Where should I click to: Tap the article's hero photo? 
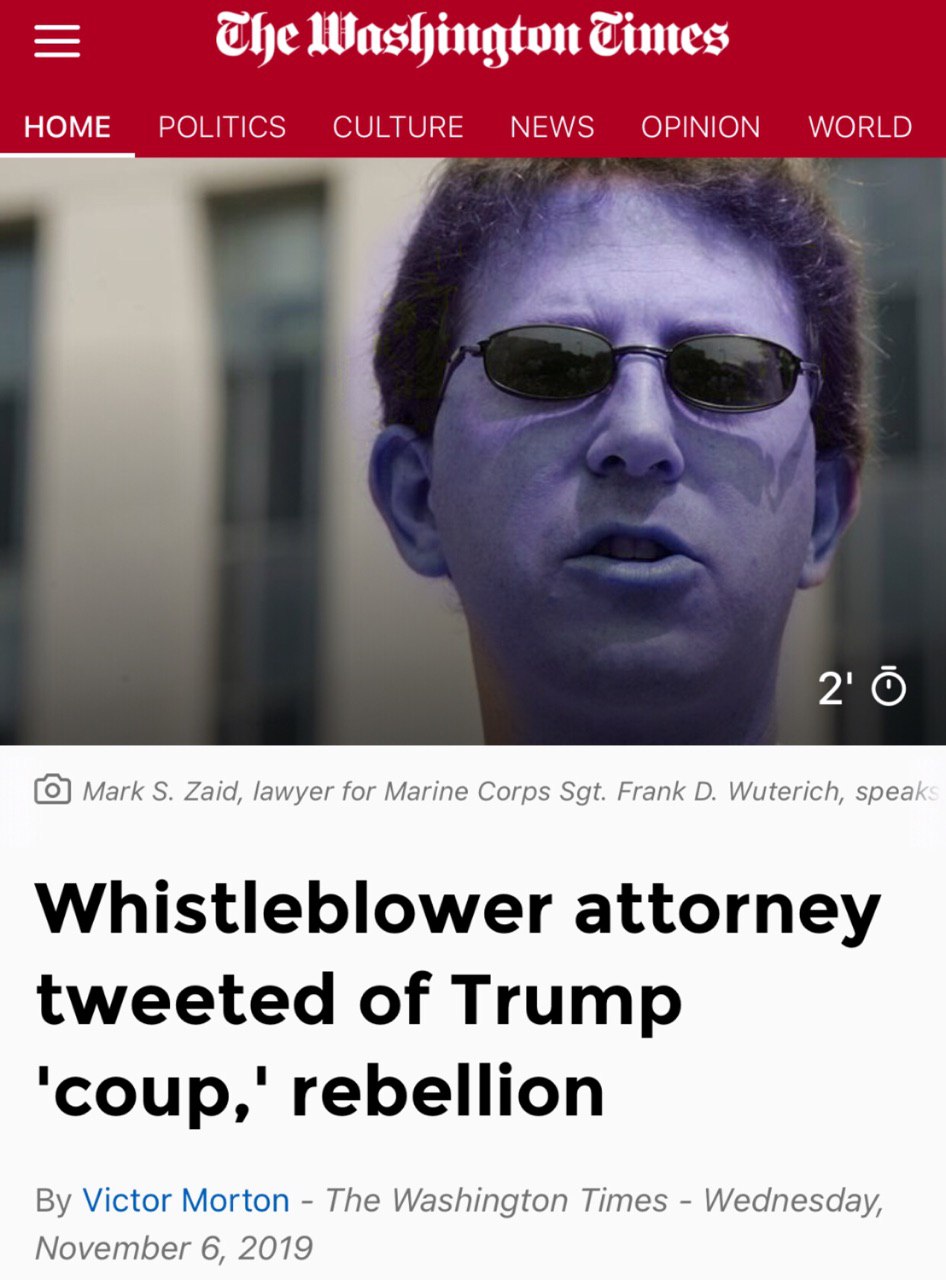(x=473, y=451)
